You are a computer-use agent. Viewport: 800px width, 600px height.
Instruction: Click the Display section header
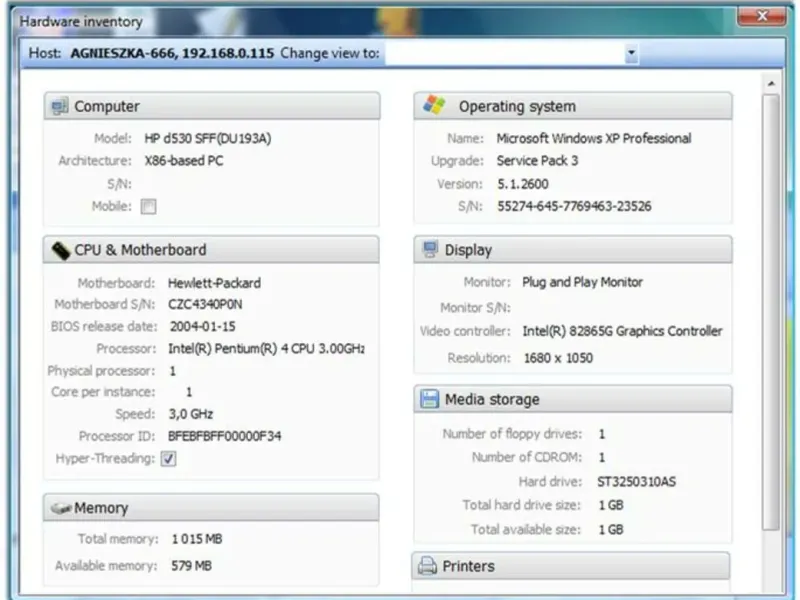click(573, 249)
